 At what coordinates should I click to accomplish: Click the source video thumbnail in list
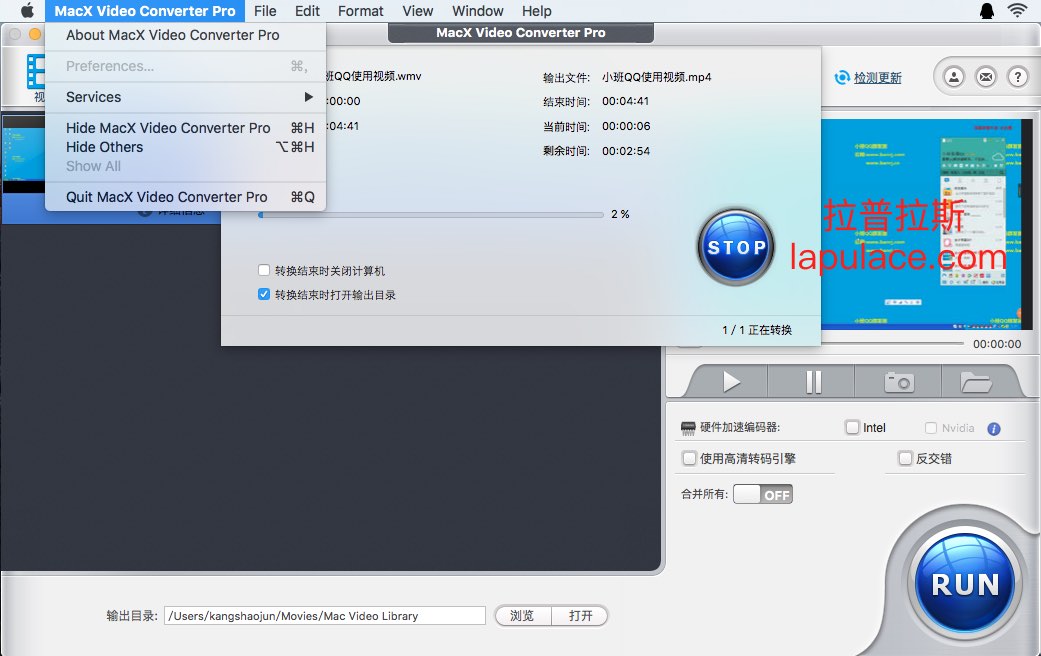(x=24, y=154)
